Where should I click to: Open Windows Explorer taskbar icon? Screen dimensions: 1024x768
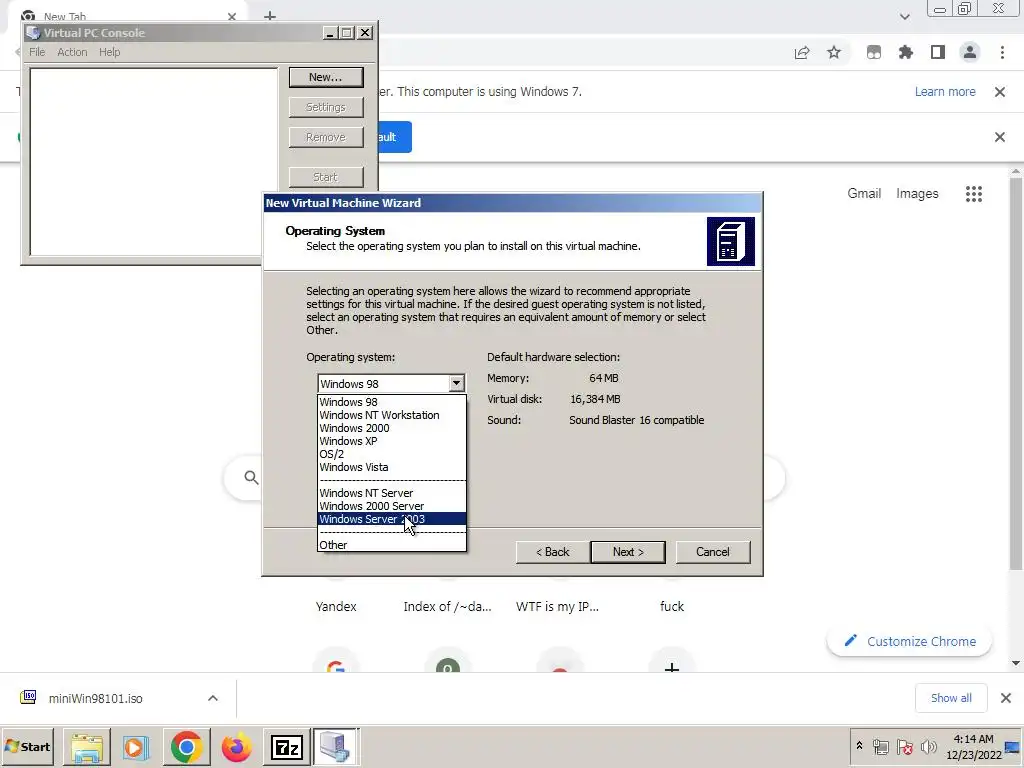pyautogui.click(x=86, y=746)
